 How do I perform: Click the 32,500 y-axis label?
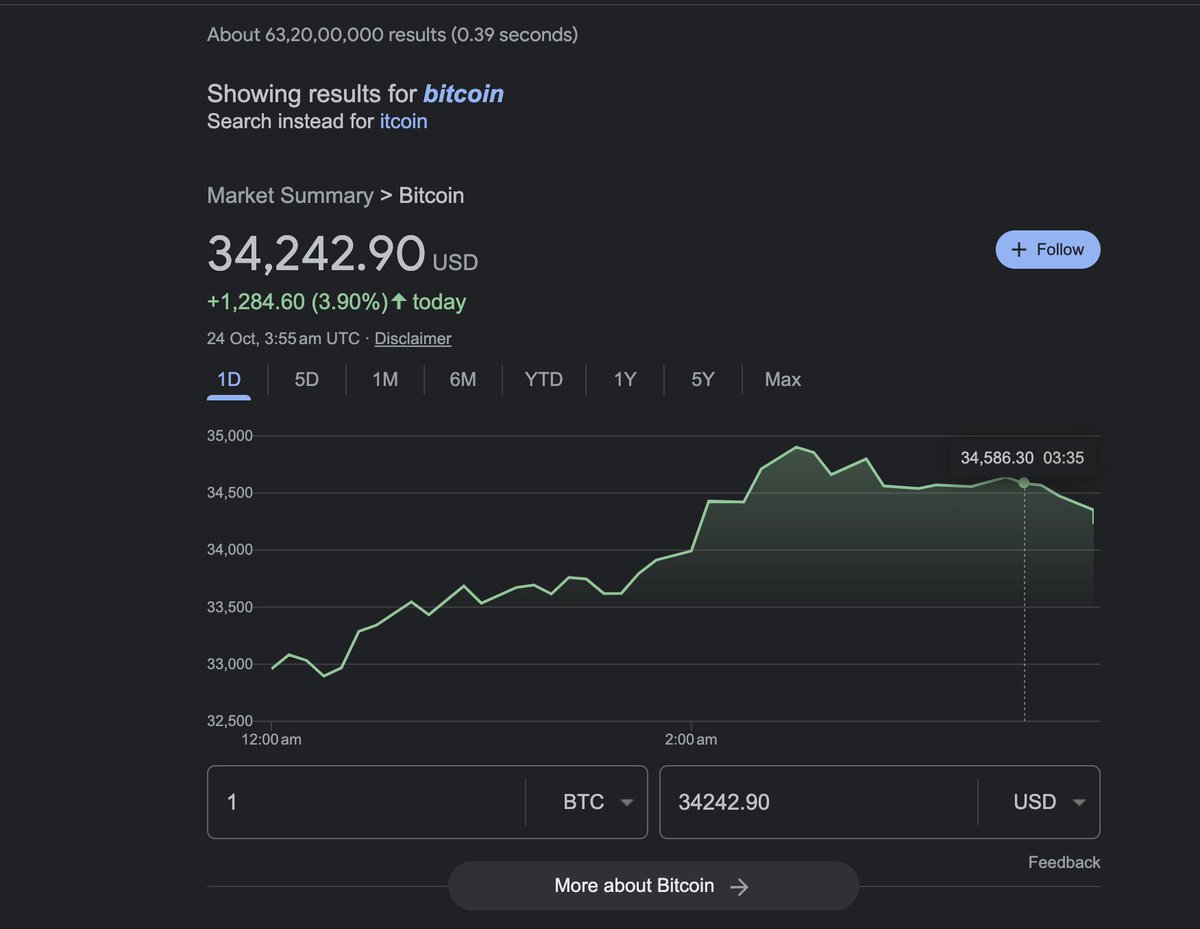click(231, 721)
